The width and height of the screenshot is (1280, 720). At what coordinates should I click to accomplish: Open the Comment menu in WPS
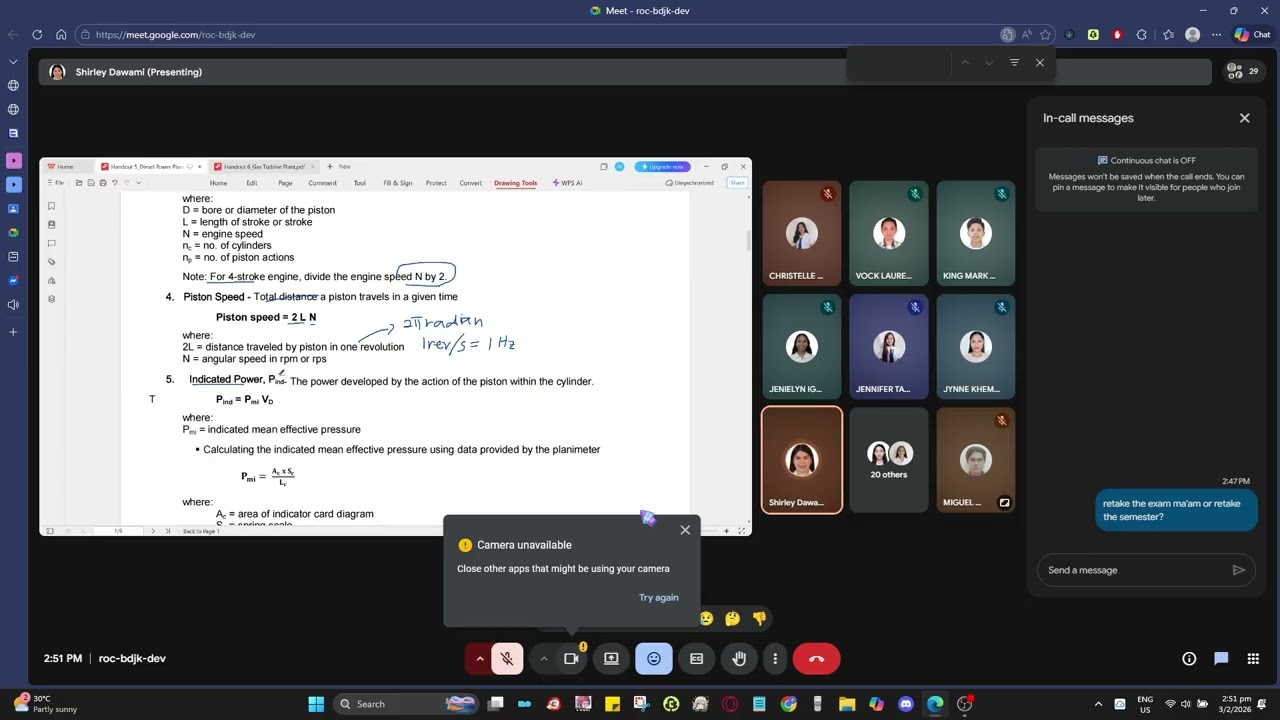(322, 183)
